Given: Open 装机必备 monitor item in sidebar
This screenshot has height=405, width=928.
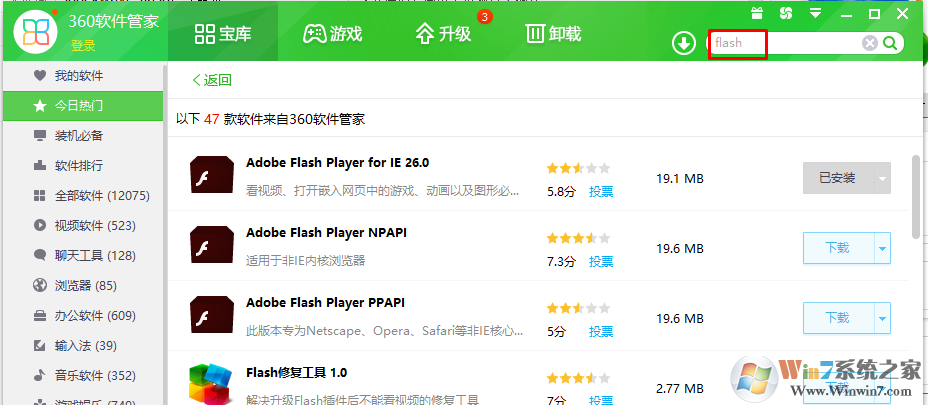Looking at the screenshot, I should (x=83, y=136).
